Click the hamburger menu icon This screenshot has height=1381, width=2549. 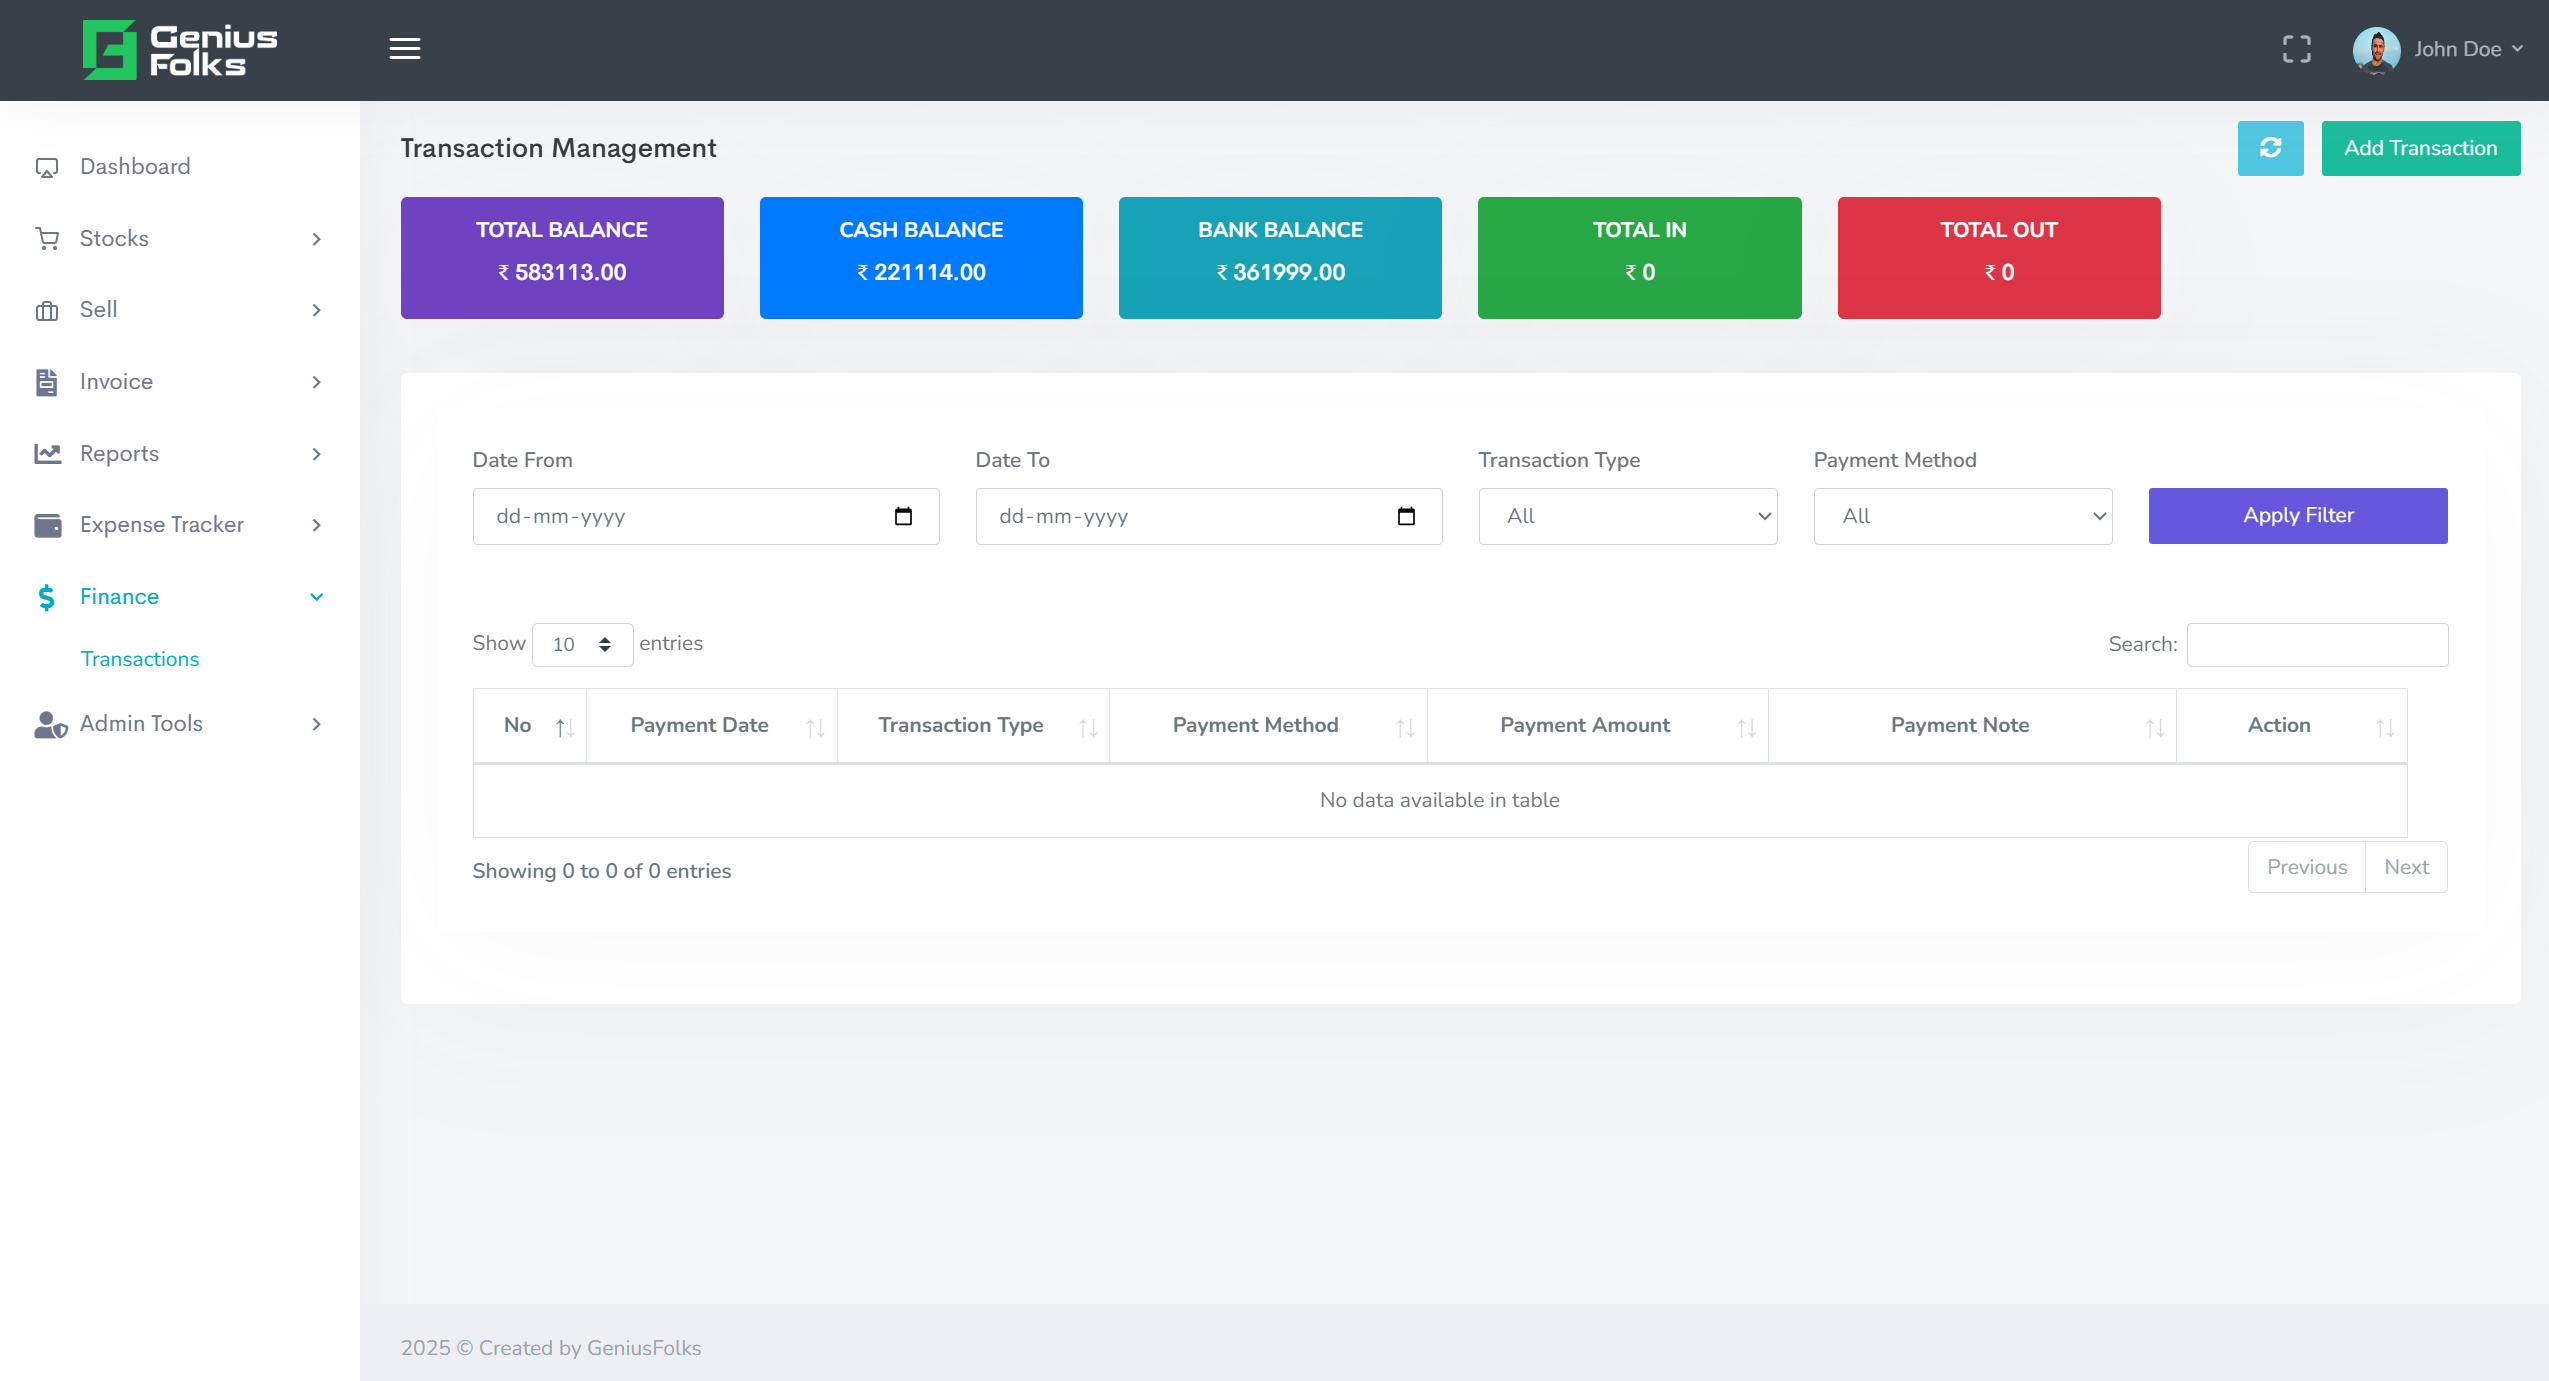coord(404,48)
